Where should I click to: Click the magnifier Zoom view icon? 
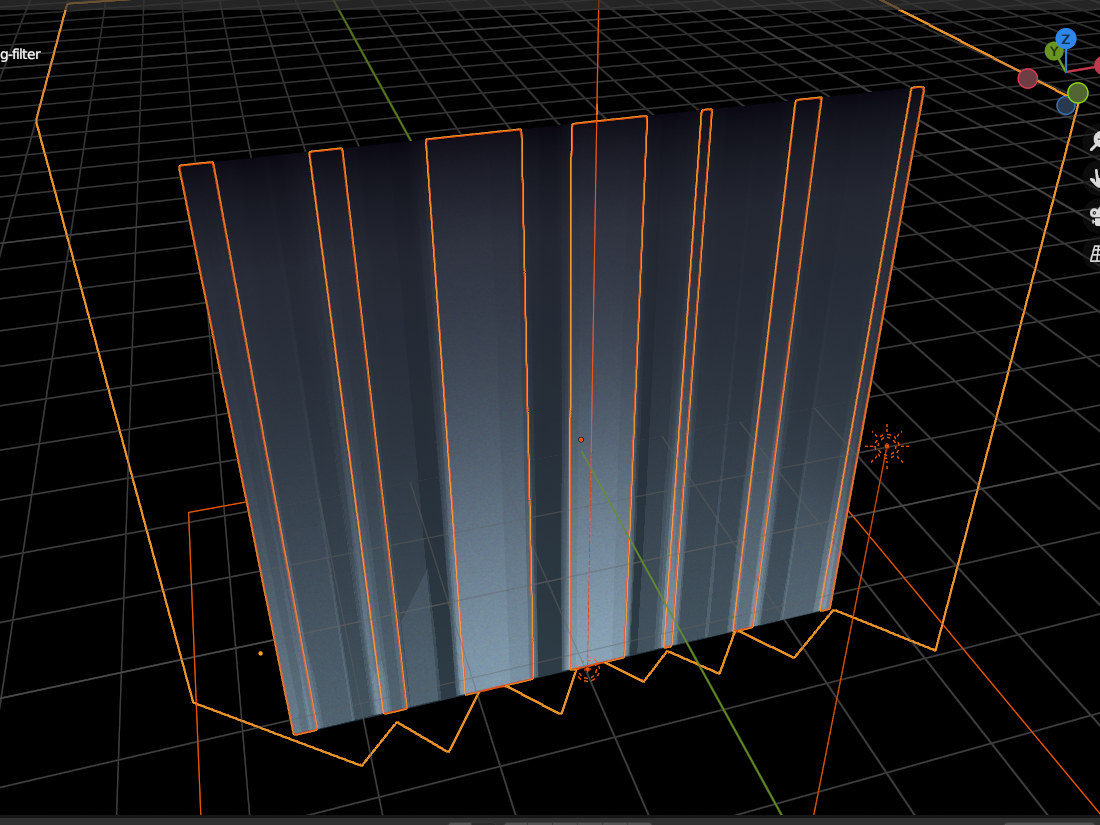click(x=1094, y=141)
